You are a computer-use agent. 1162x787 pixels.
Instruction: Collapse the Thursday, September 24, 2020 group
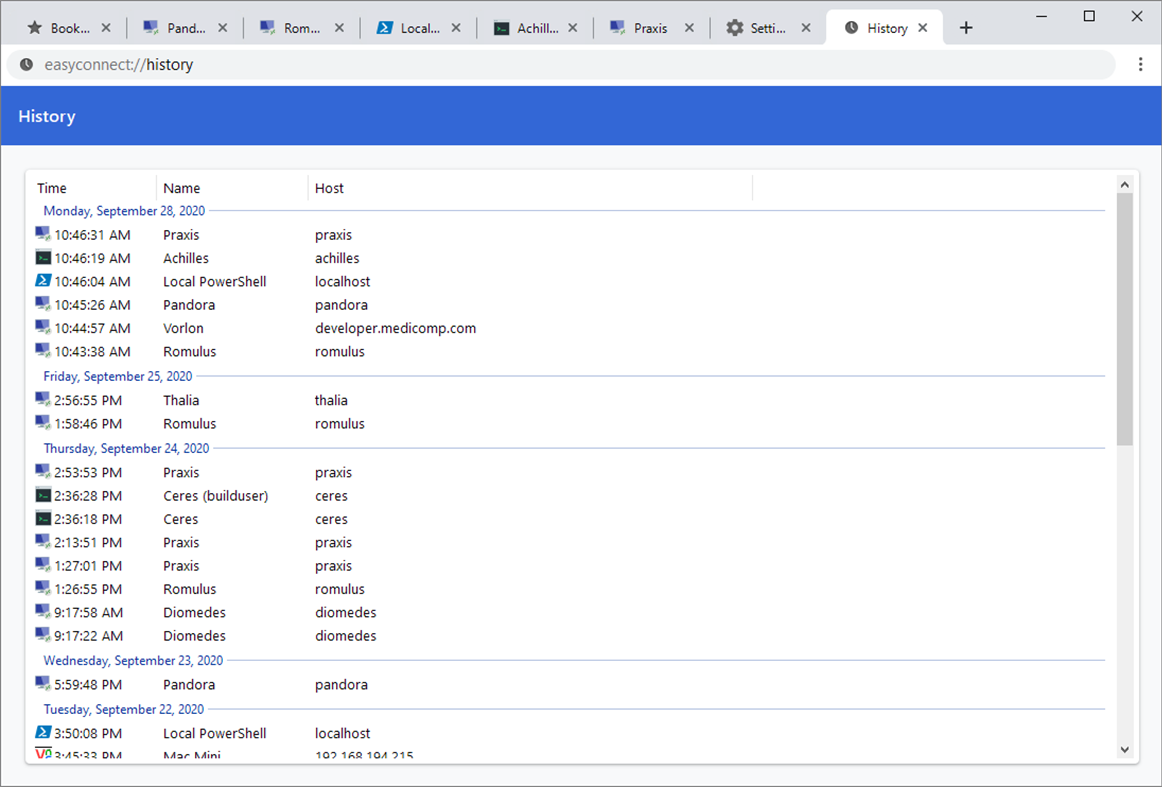tap(126, 448)
